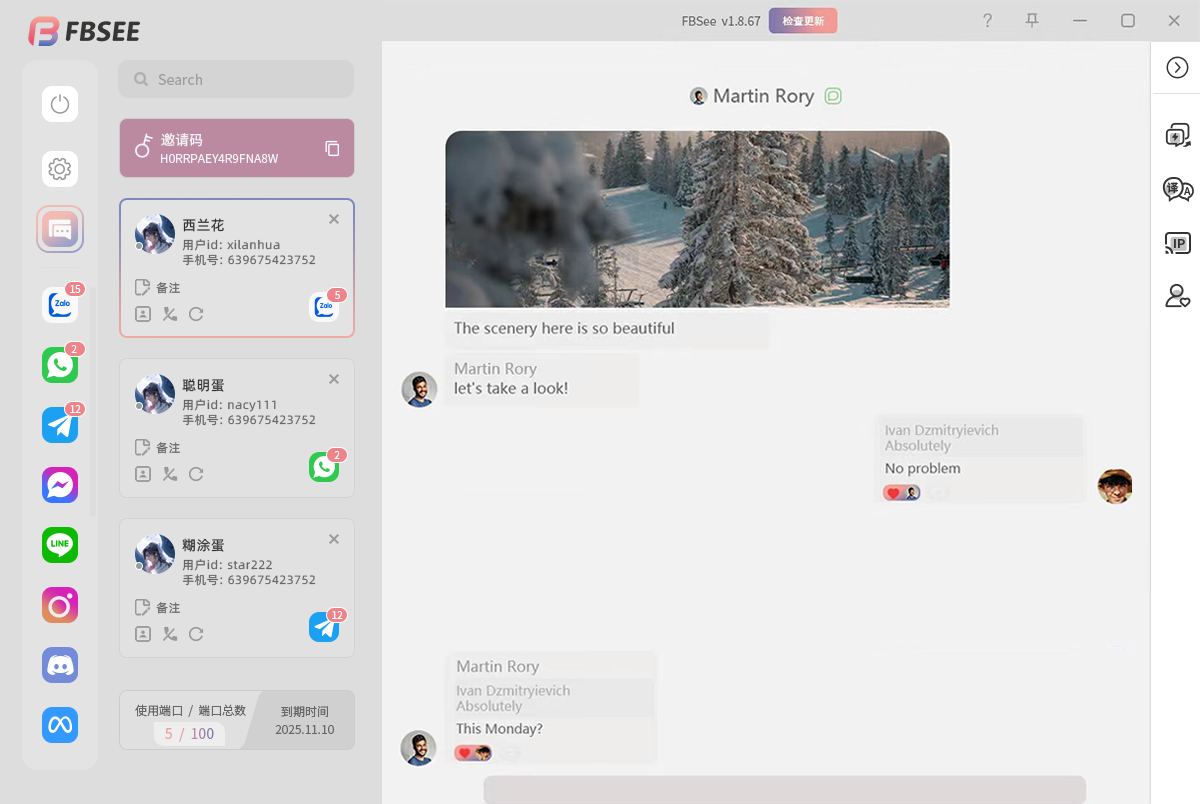Open the translation tool icon
This screenshot has height=804, width=1200.
(x=1177, y=189)
